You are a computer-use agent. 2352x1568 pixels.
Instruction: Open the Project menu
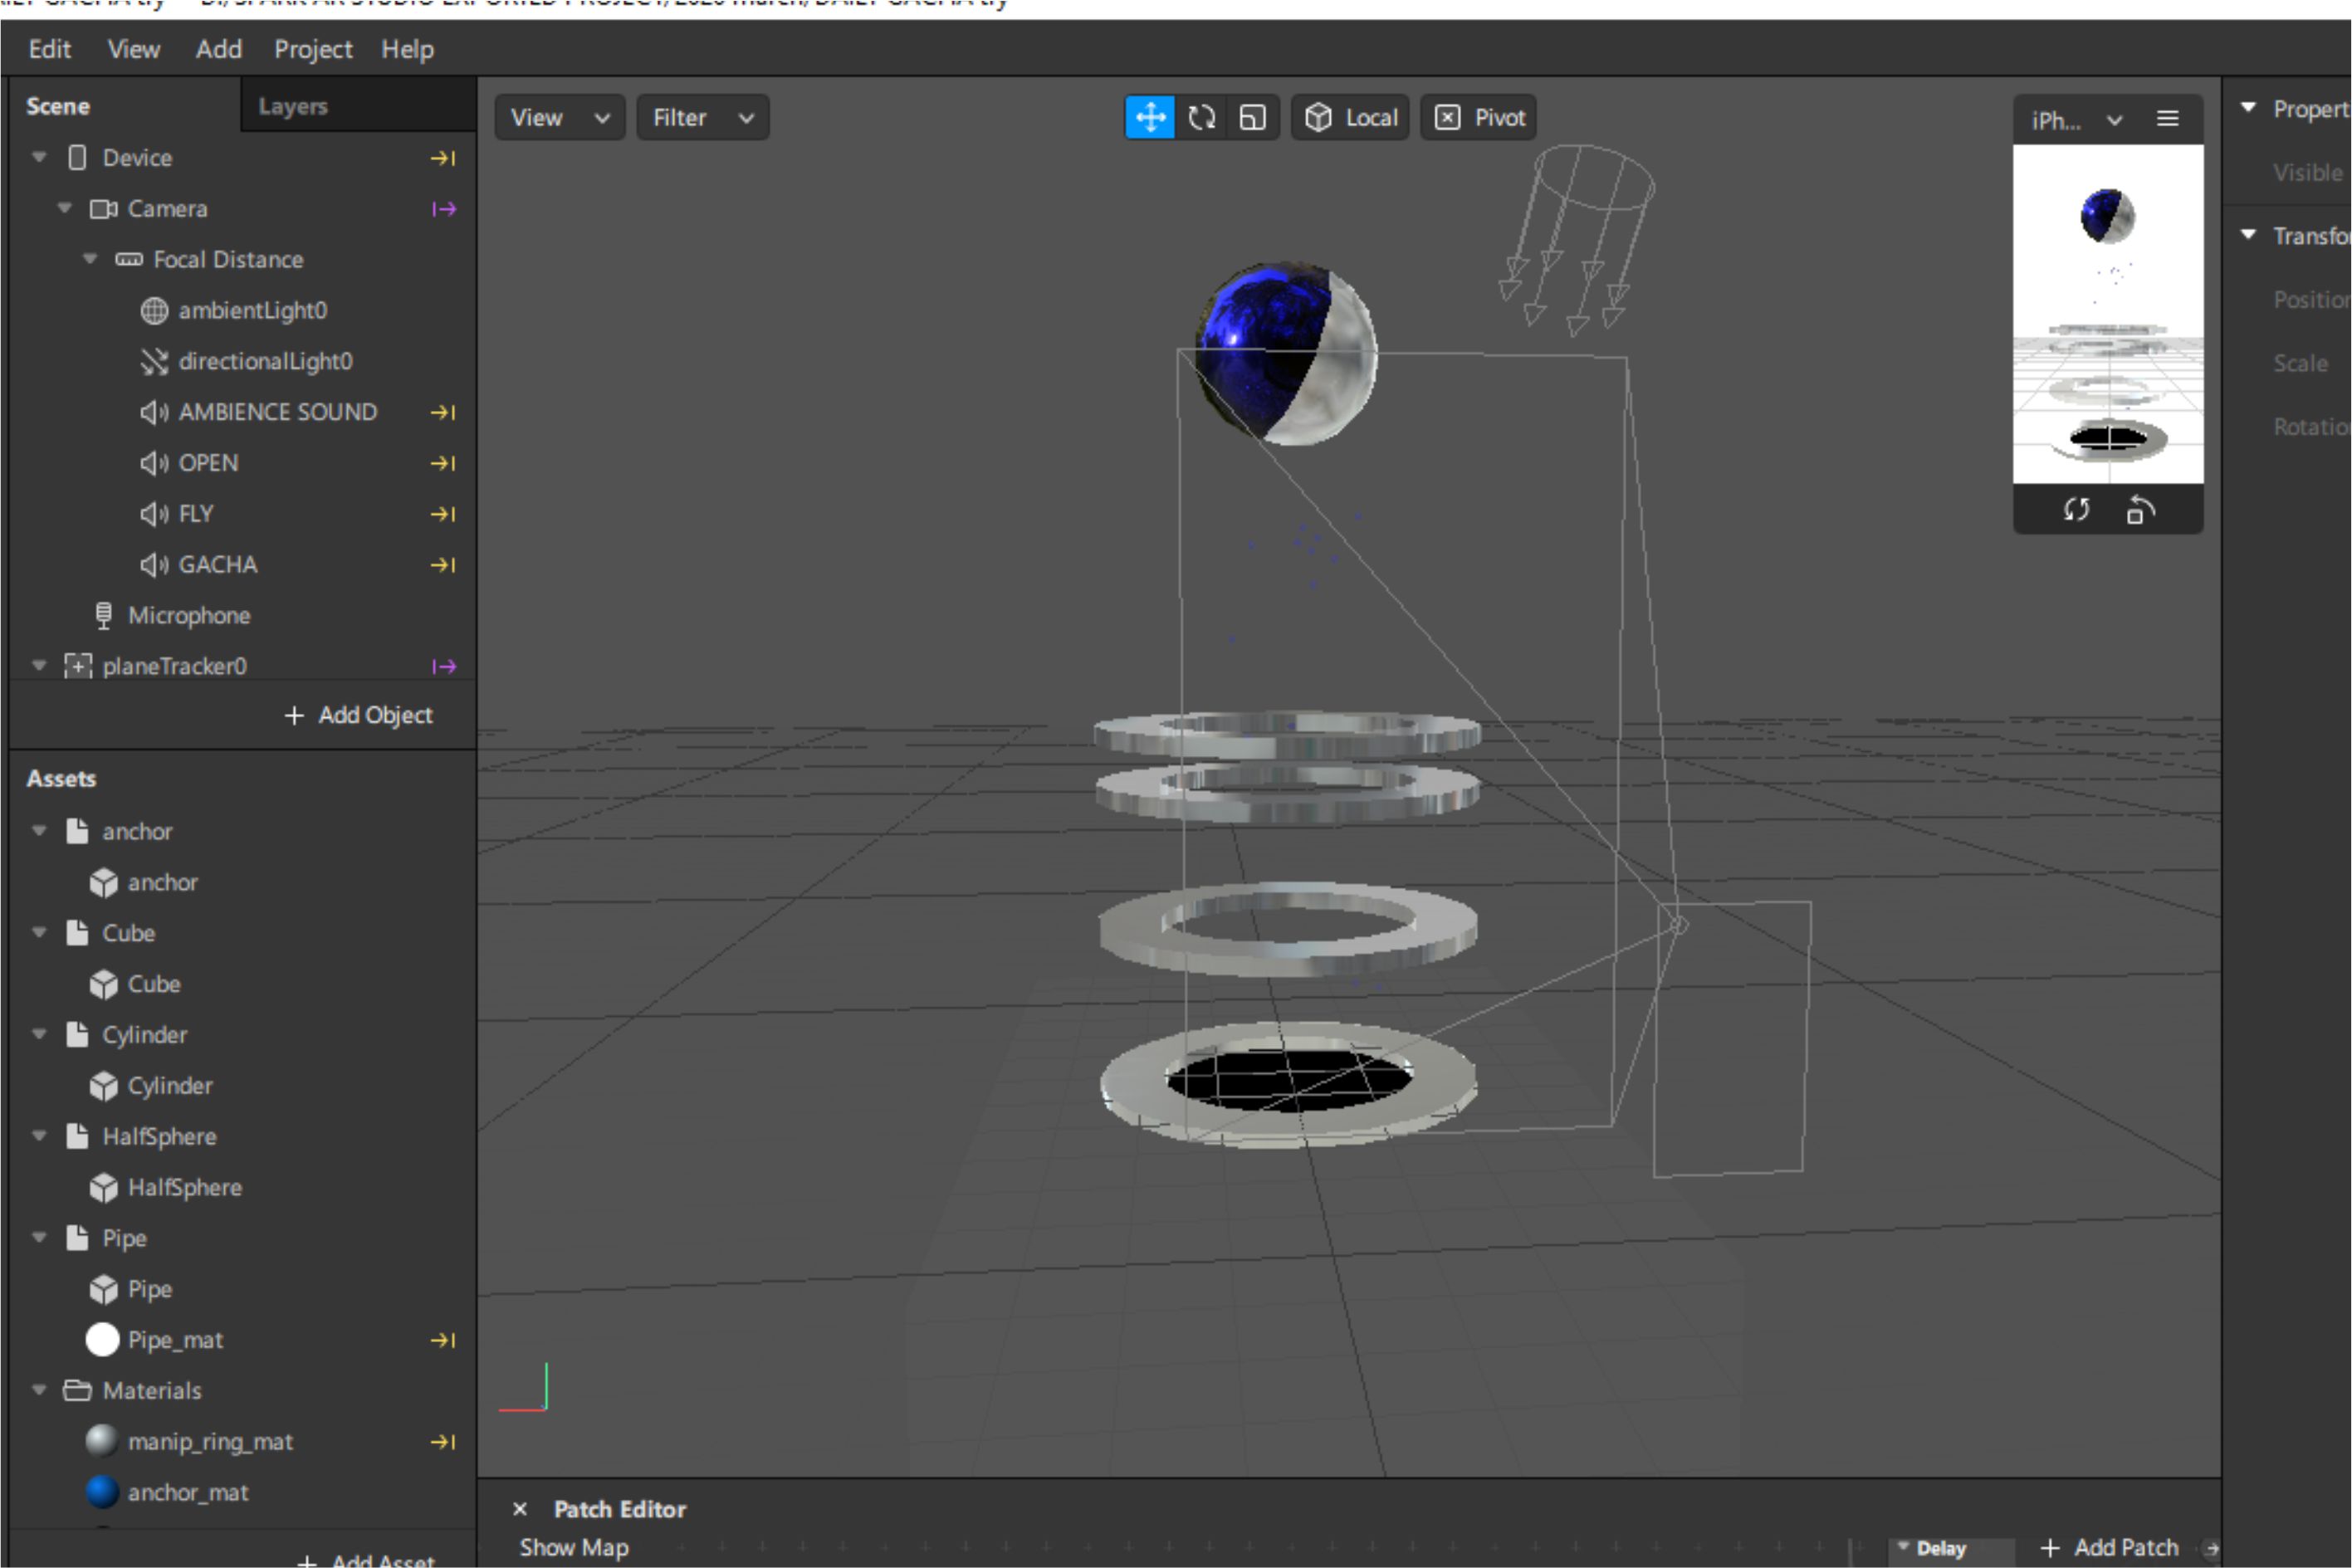click(x=312, y=49)
